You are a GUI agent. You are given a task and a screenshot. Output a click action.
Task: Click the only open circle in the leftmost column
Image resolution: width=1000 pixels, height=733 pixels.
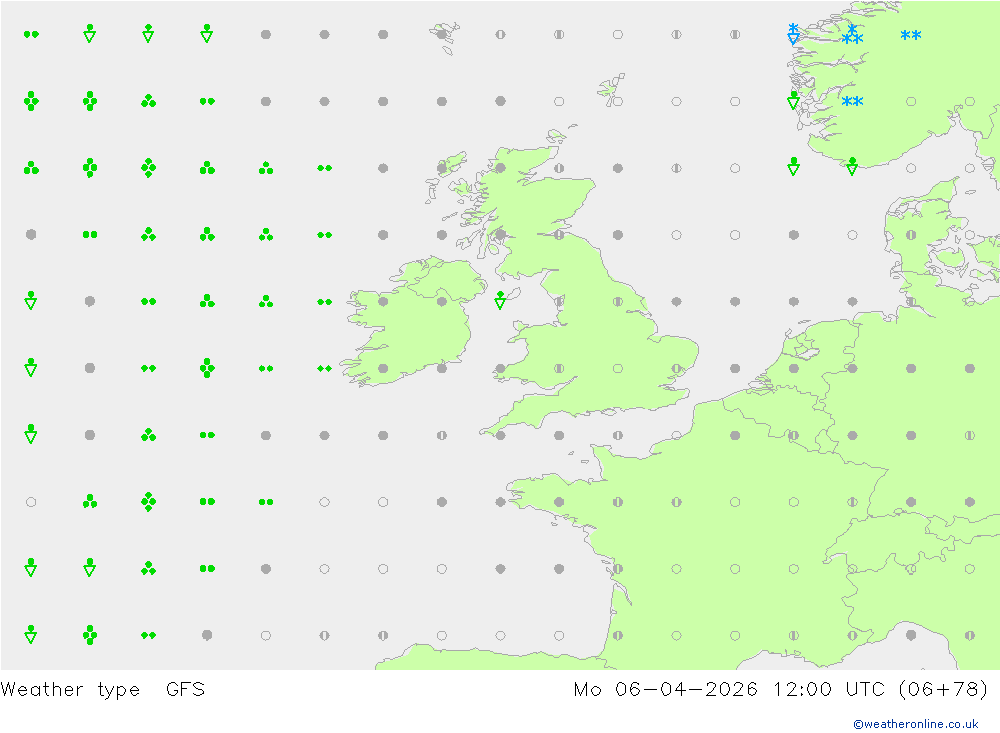[x=31, y=502]
